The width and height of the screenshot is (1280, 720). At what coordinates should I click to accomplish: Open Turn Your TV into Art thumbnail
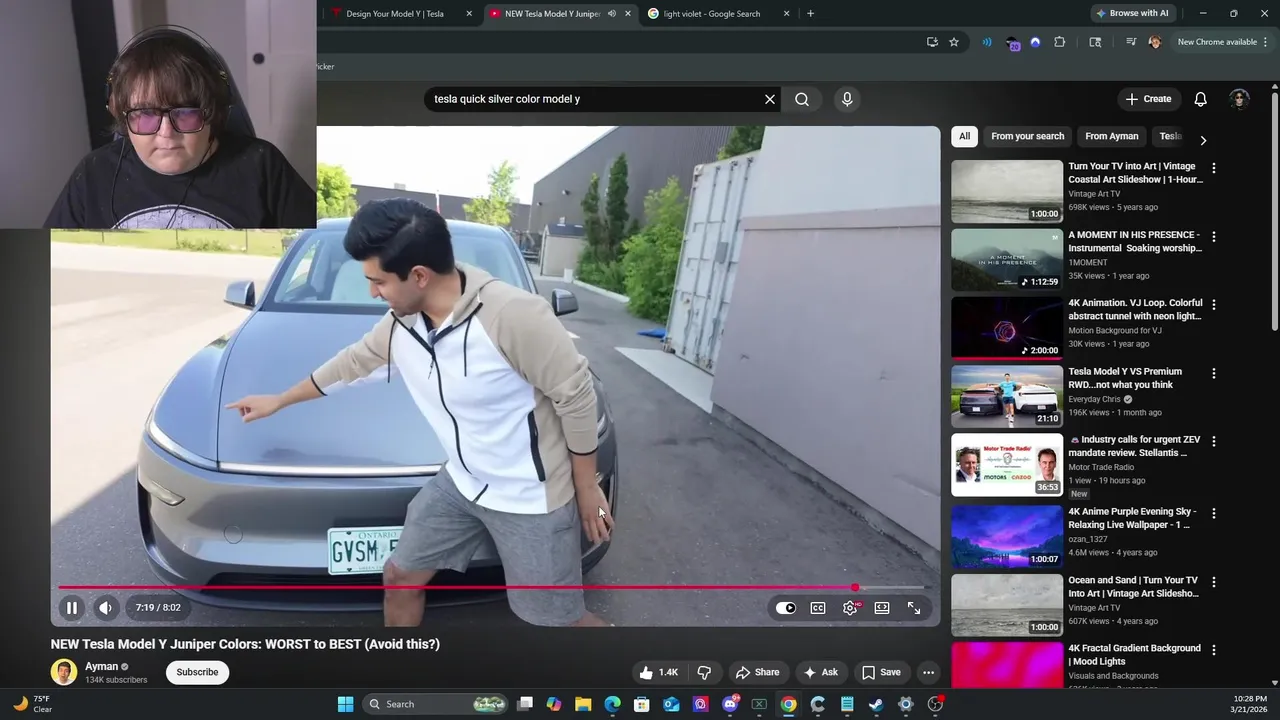click(1007, 191)
